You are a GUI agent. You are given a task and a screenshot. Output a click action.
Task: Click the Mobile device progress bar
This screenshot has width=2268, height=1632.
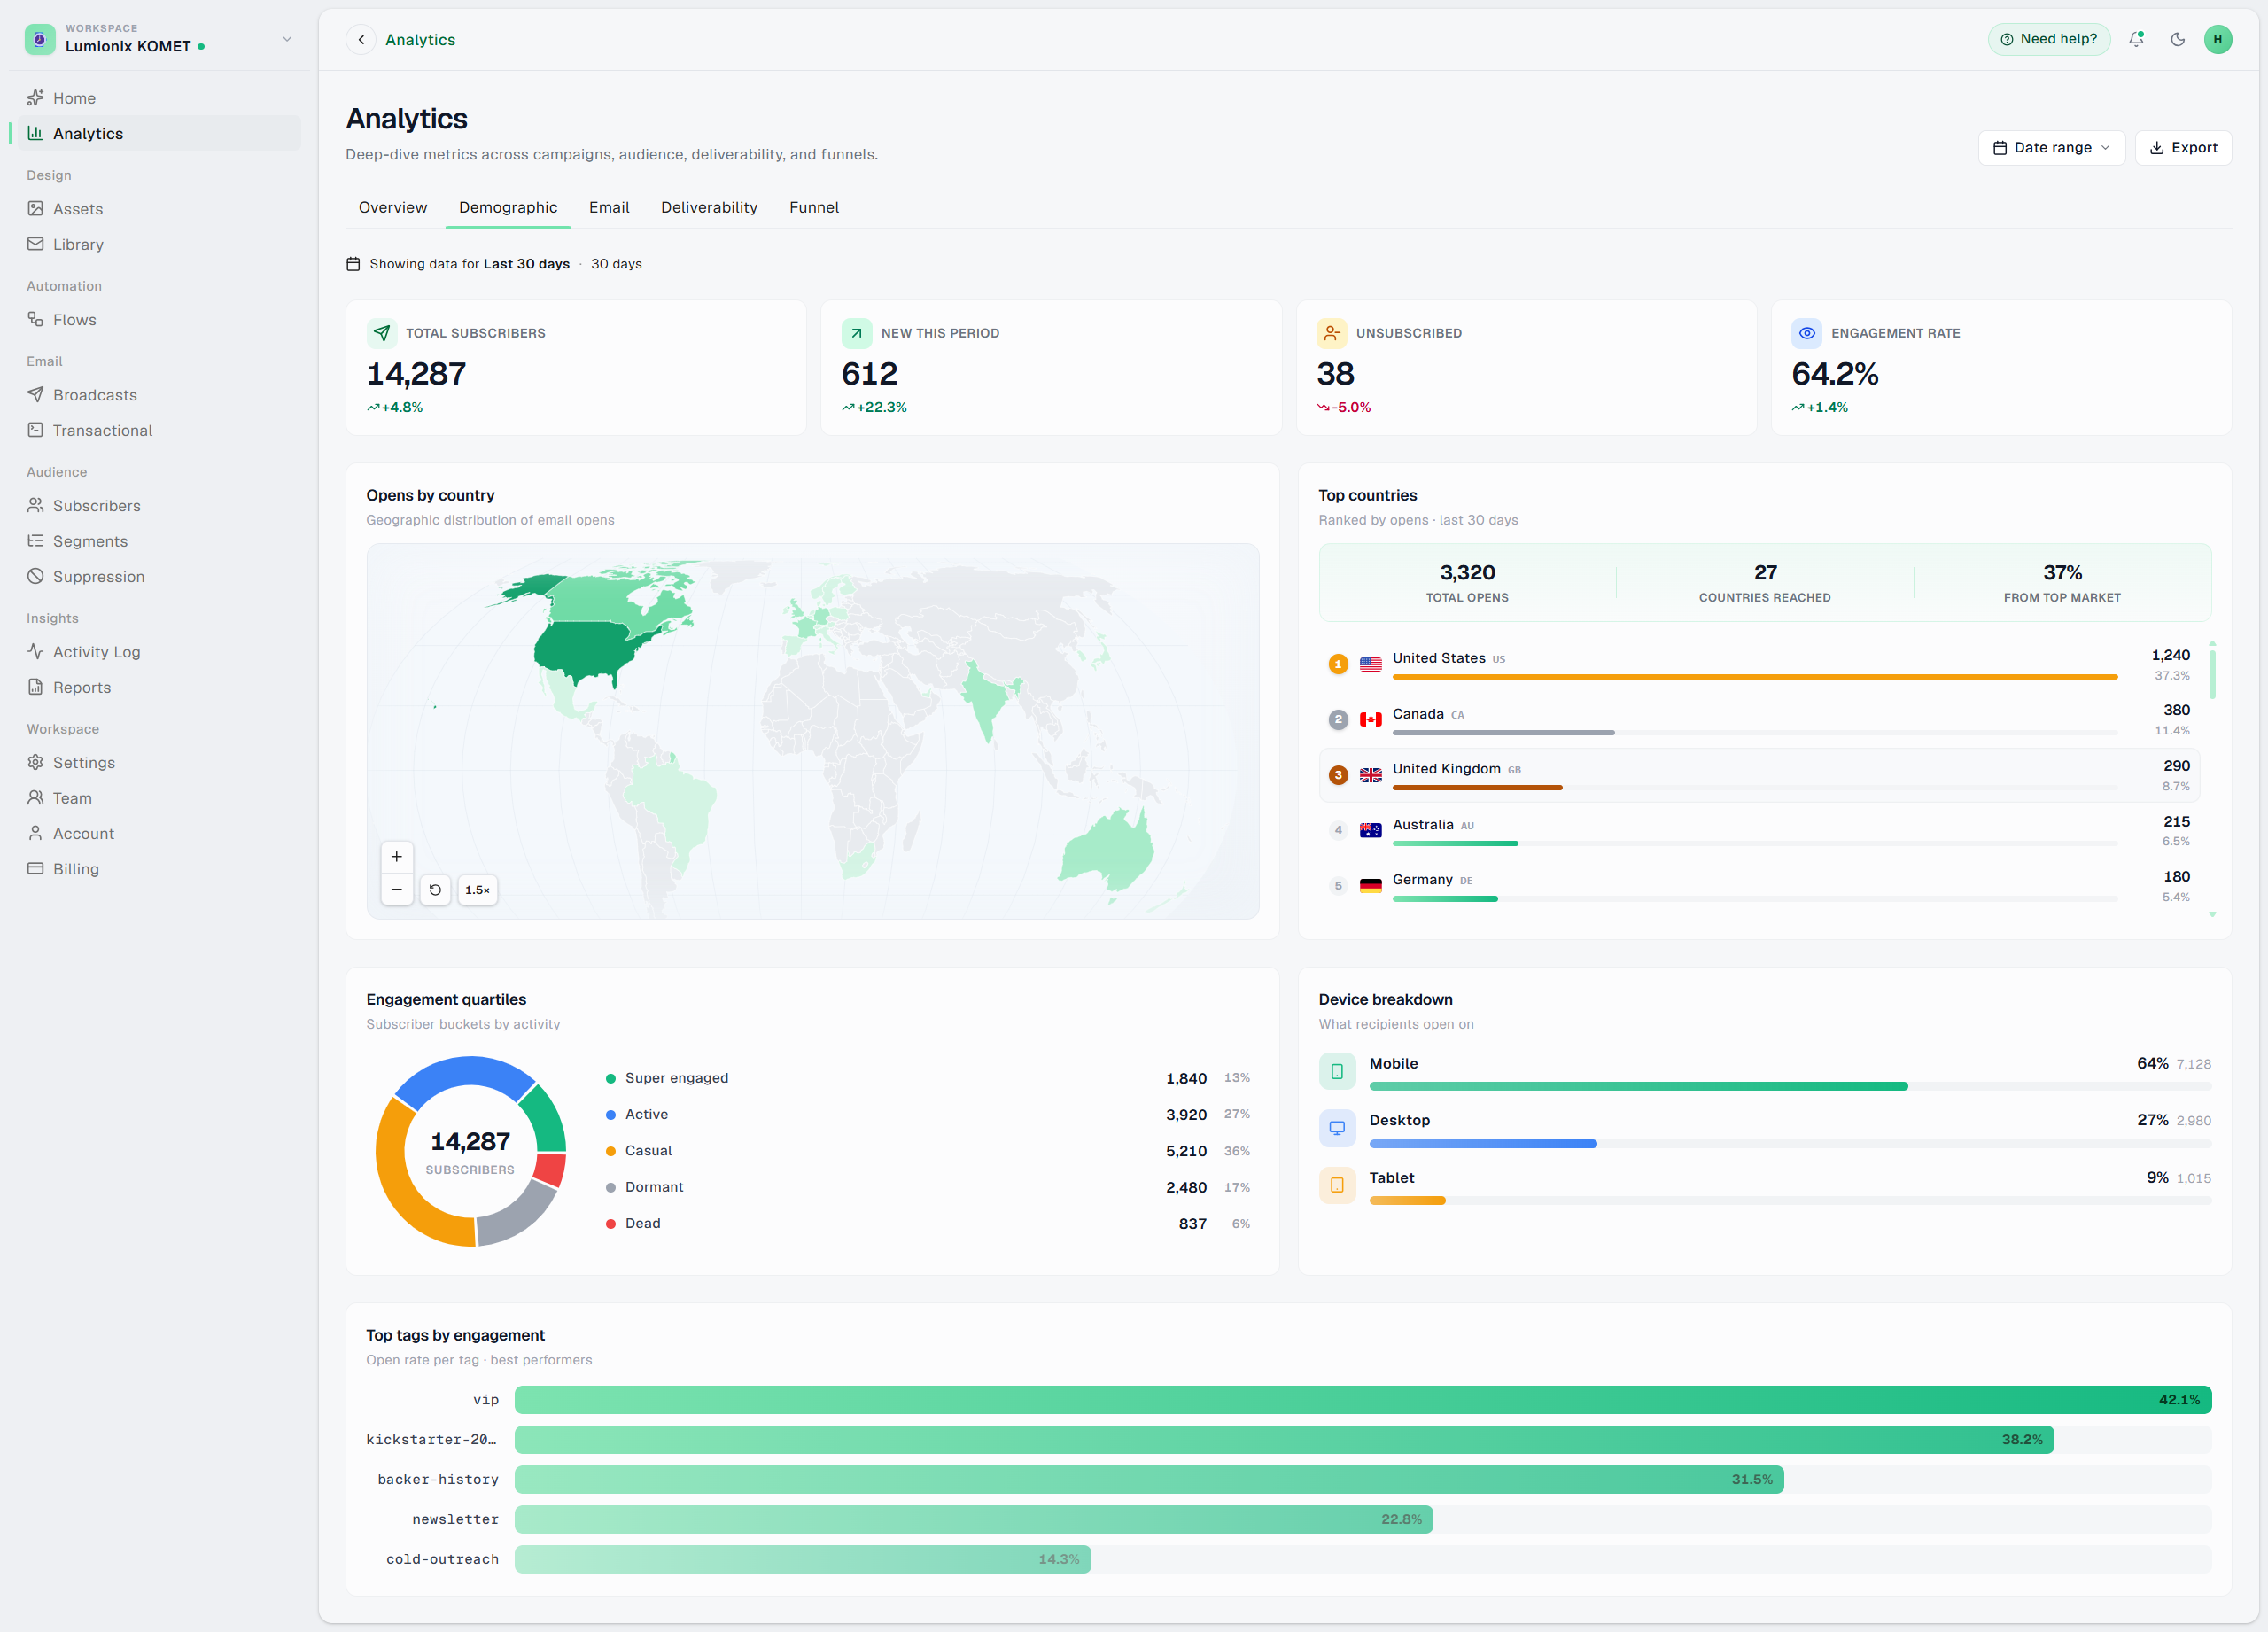(x=1790, y=1086)
